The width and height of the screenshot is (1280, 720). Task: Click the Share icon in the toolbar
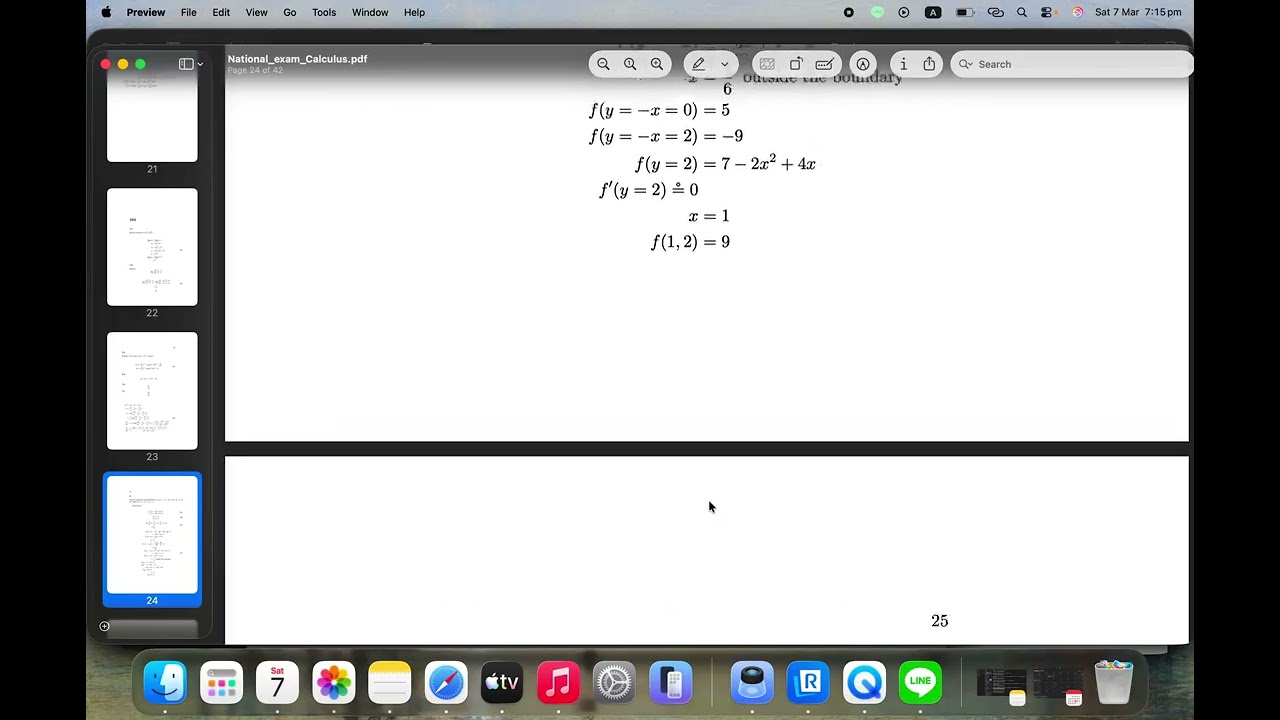(x=929, y=64)
